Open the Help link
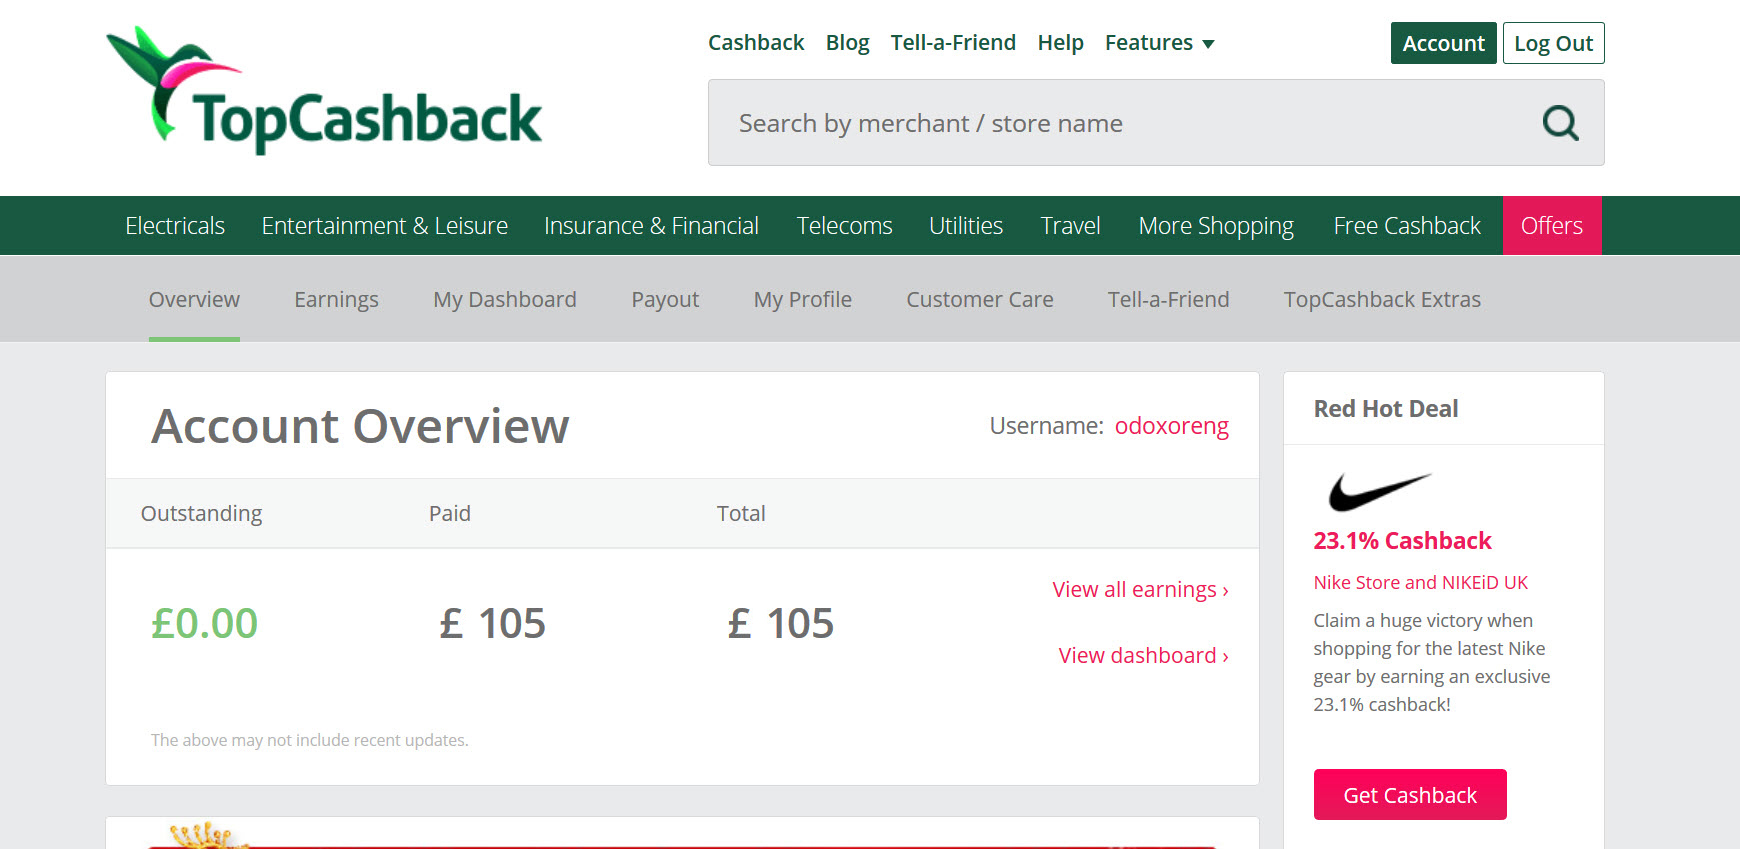Viewport: 1740px width, 849px height. point(1060,43)
